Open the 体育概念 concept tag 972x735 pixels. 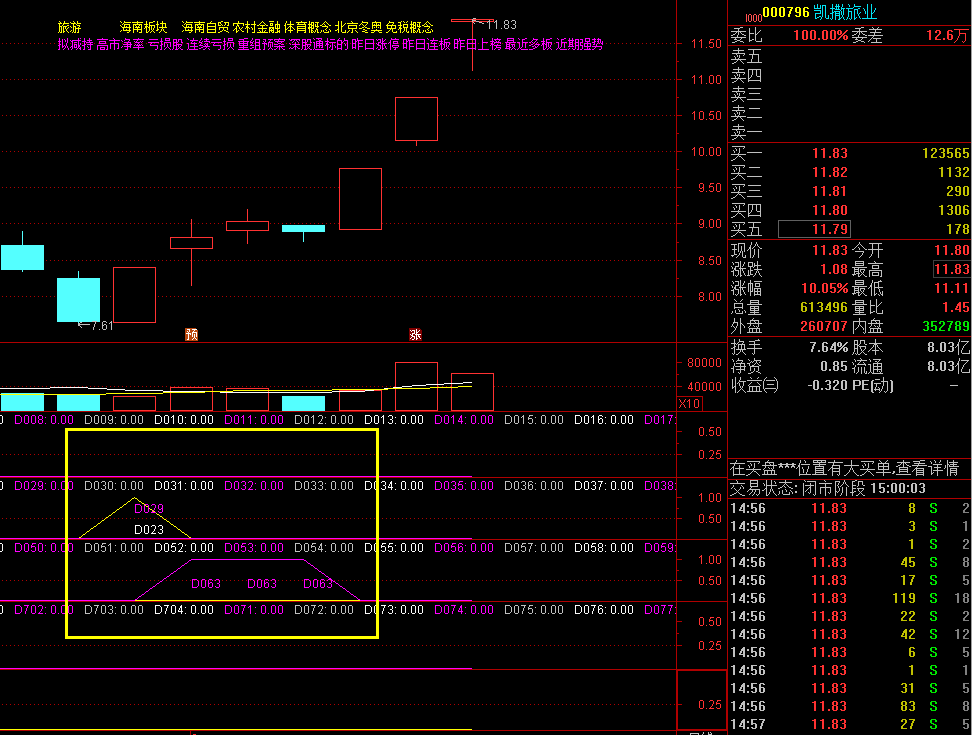click(307, 27)
